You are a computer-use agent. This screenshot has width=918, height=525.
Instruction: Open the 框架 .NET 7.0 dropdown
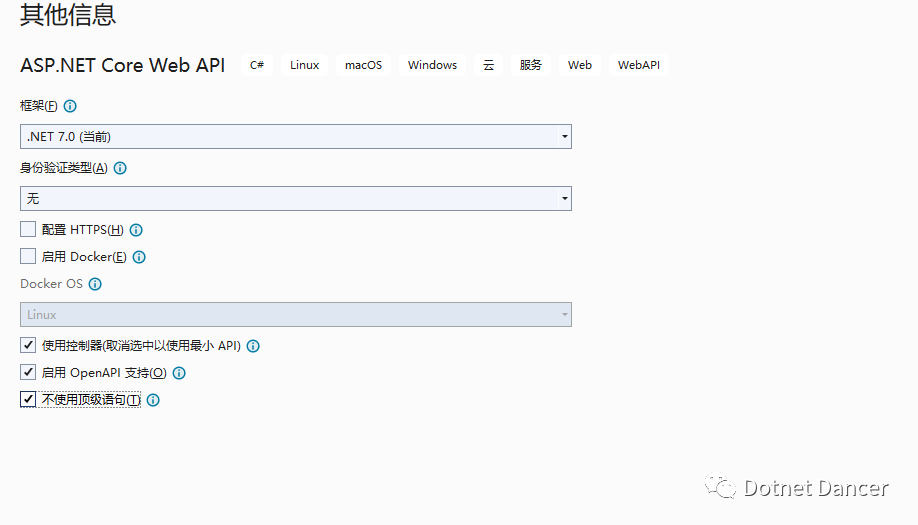tap(296, 136)
